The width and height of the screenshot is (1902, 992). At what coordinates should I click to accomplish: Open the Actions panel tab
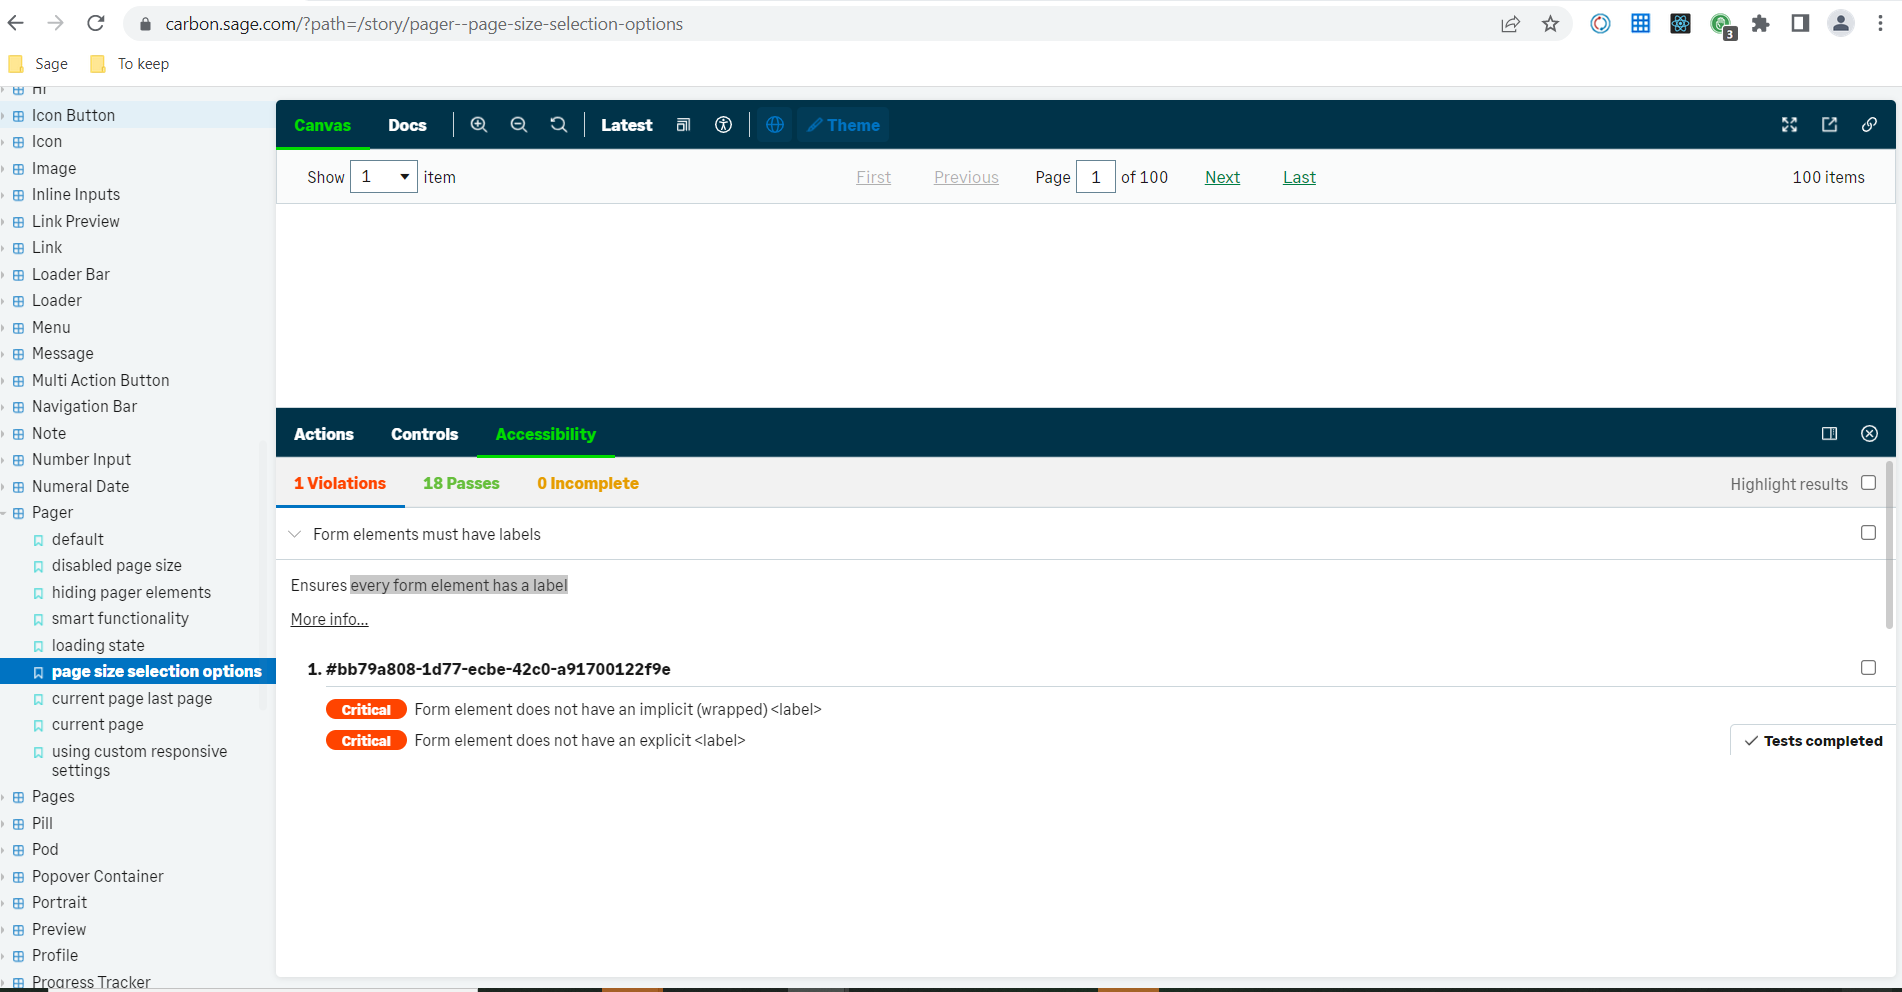click(324, 434)
